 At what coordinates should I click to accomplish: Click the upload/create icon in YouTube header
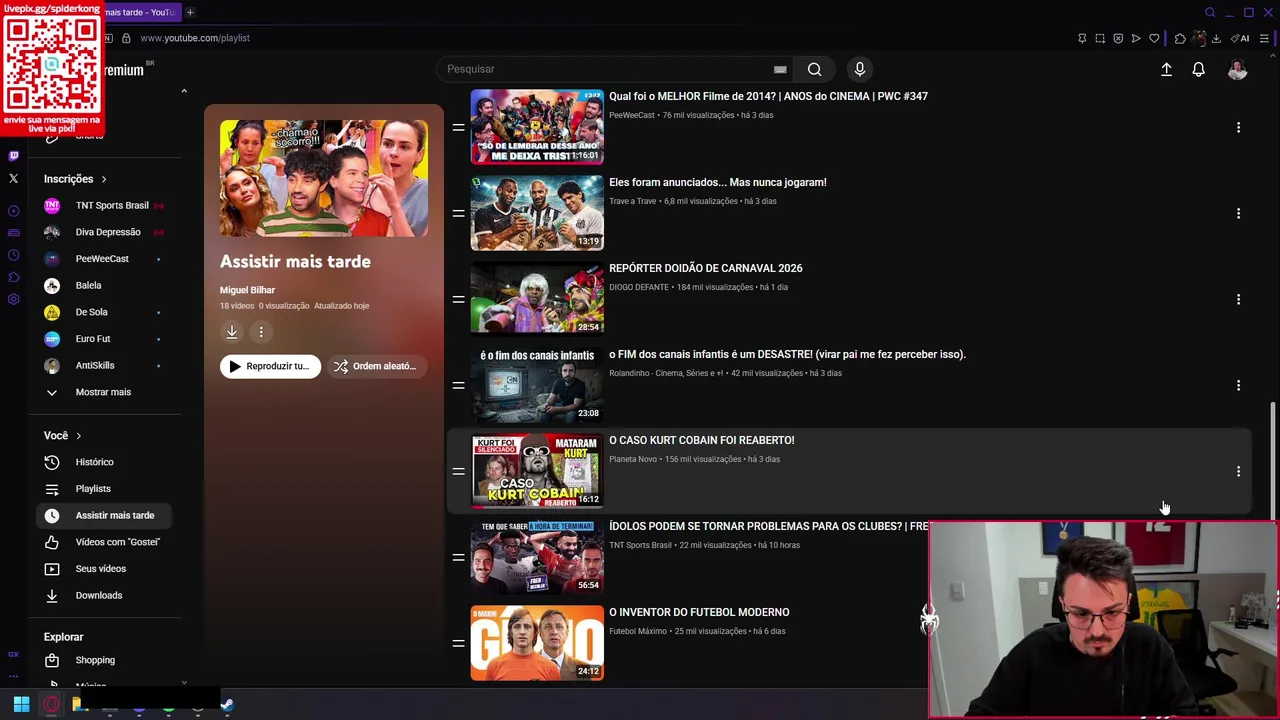tap(1166, 69)
